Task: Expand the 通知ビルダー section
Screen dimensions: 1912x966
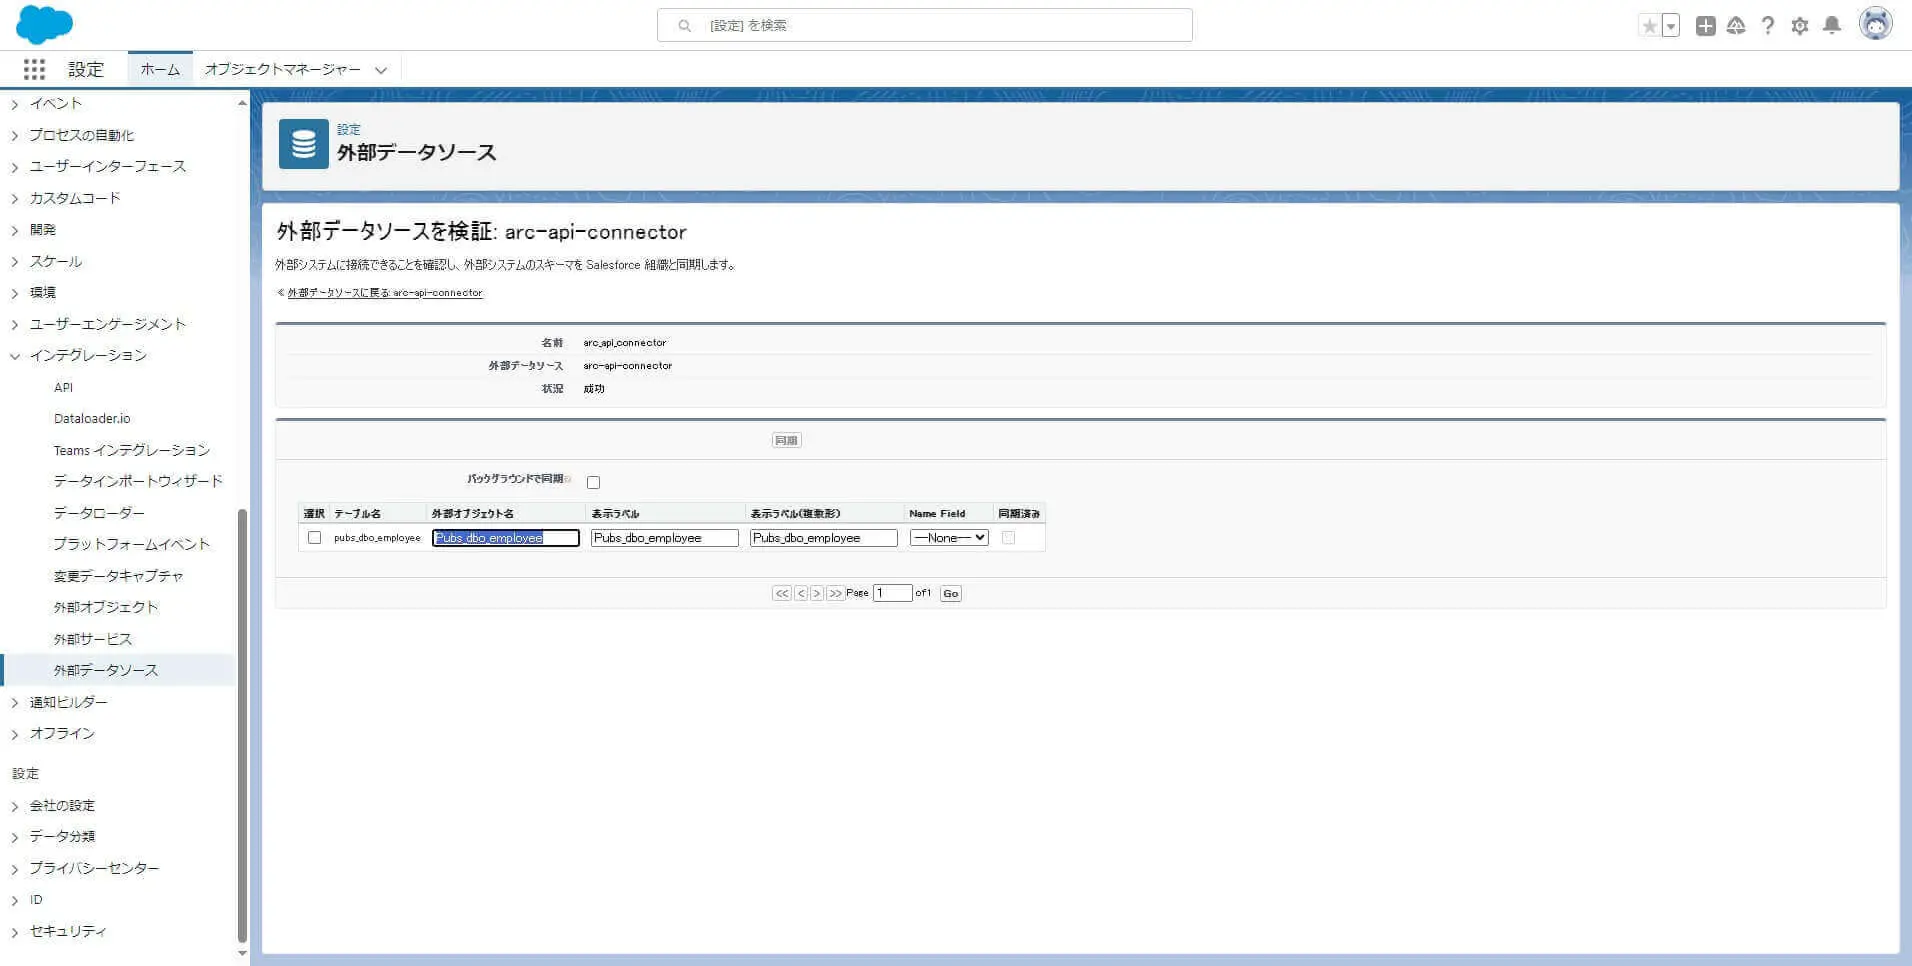Action: [x=15, y=703]
